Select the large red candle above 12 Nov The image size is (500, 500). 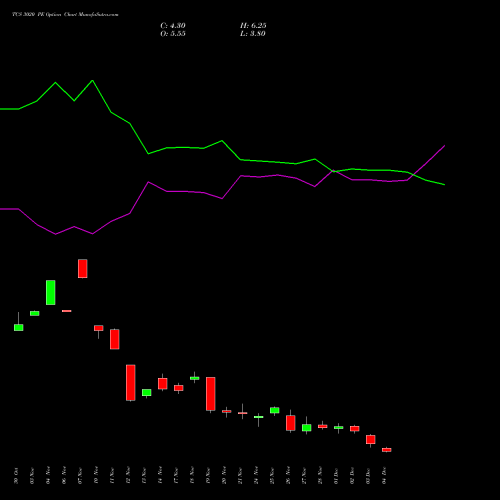[x=131, y=382]
